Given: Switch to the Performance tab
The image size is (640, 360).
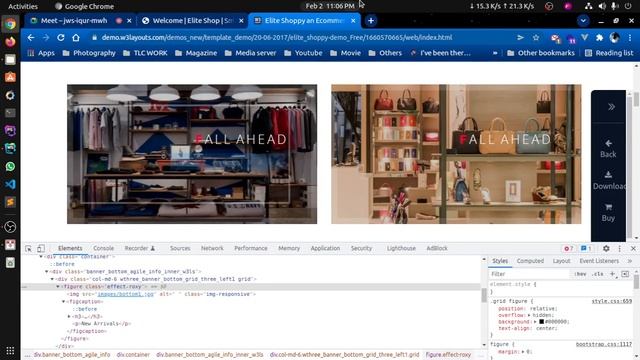Looking at the screenshot, I should click(x=251, y=248).
